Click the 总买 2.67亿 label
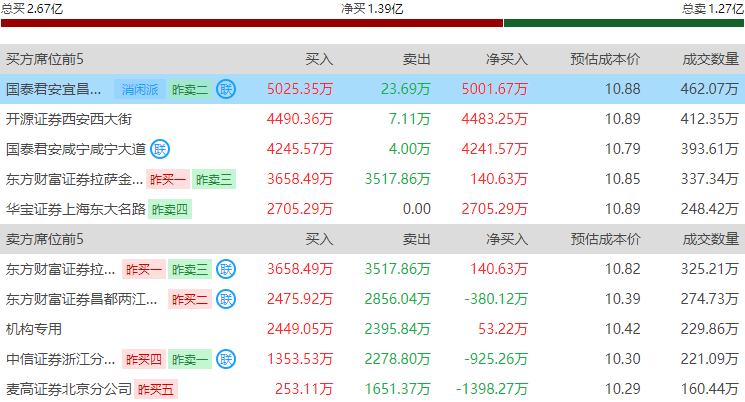745x402 pixels. 32,8
